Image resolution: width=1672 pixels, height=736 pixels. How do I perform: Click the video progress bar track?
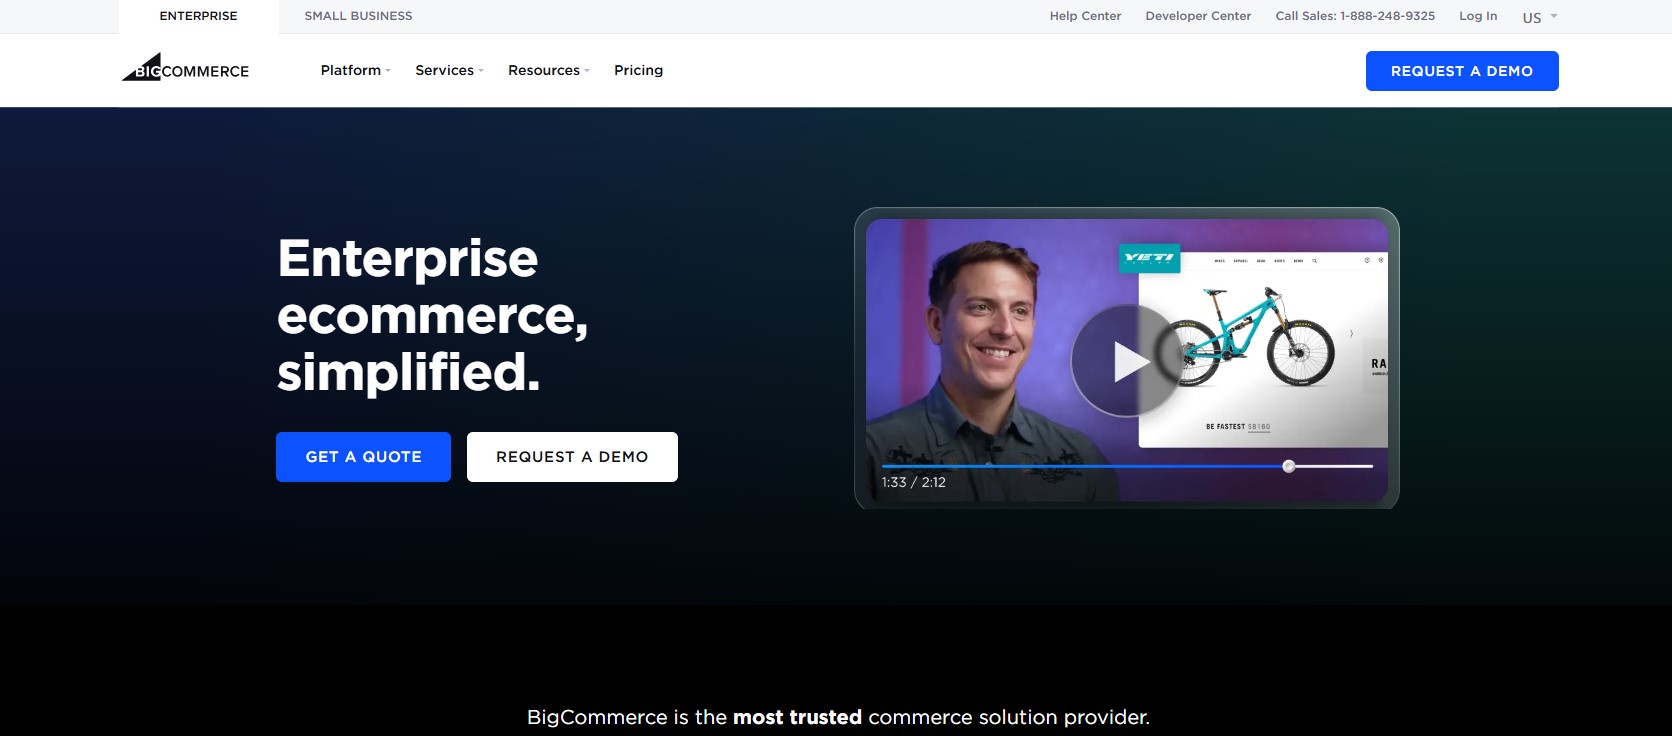1127,466
